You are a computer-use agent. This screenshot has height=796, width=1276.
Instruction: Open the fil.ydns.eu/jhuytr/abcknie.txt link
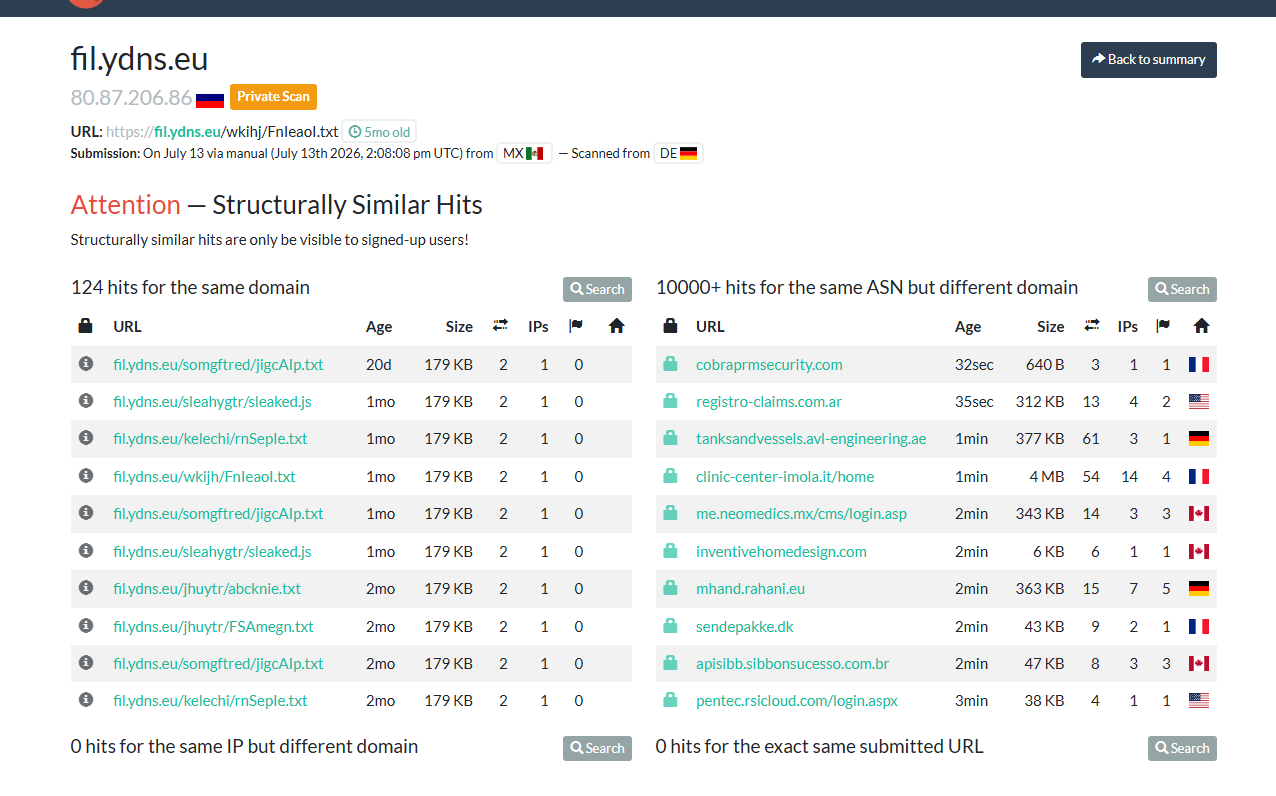(207, 588)
